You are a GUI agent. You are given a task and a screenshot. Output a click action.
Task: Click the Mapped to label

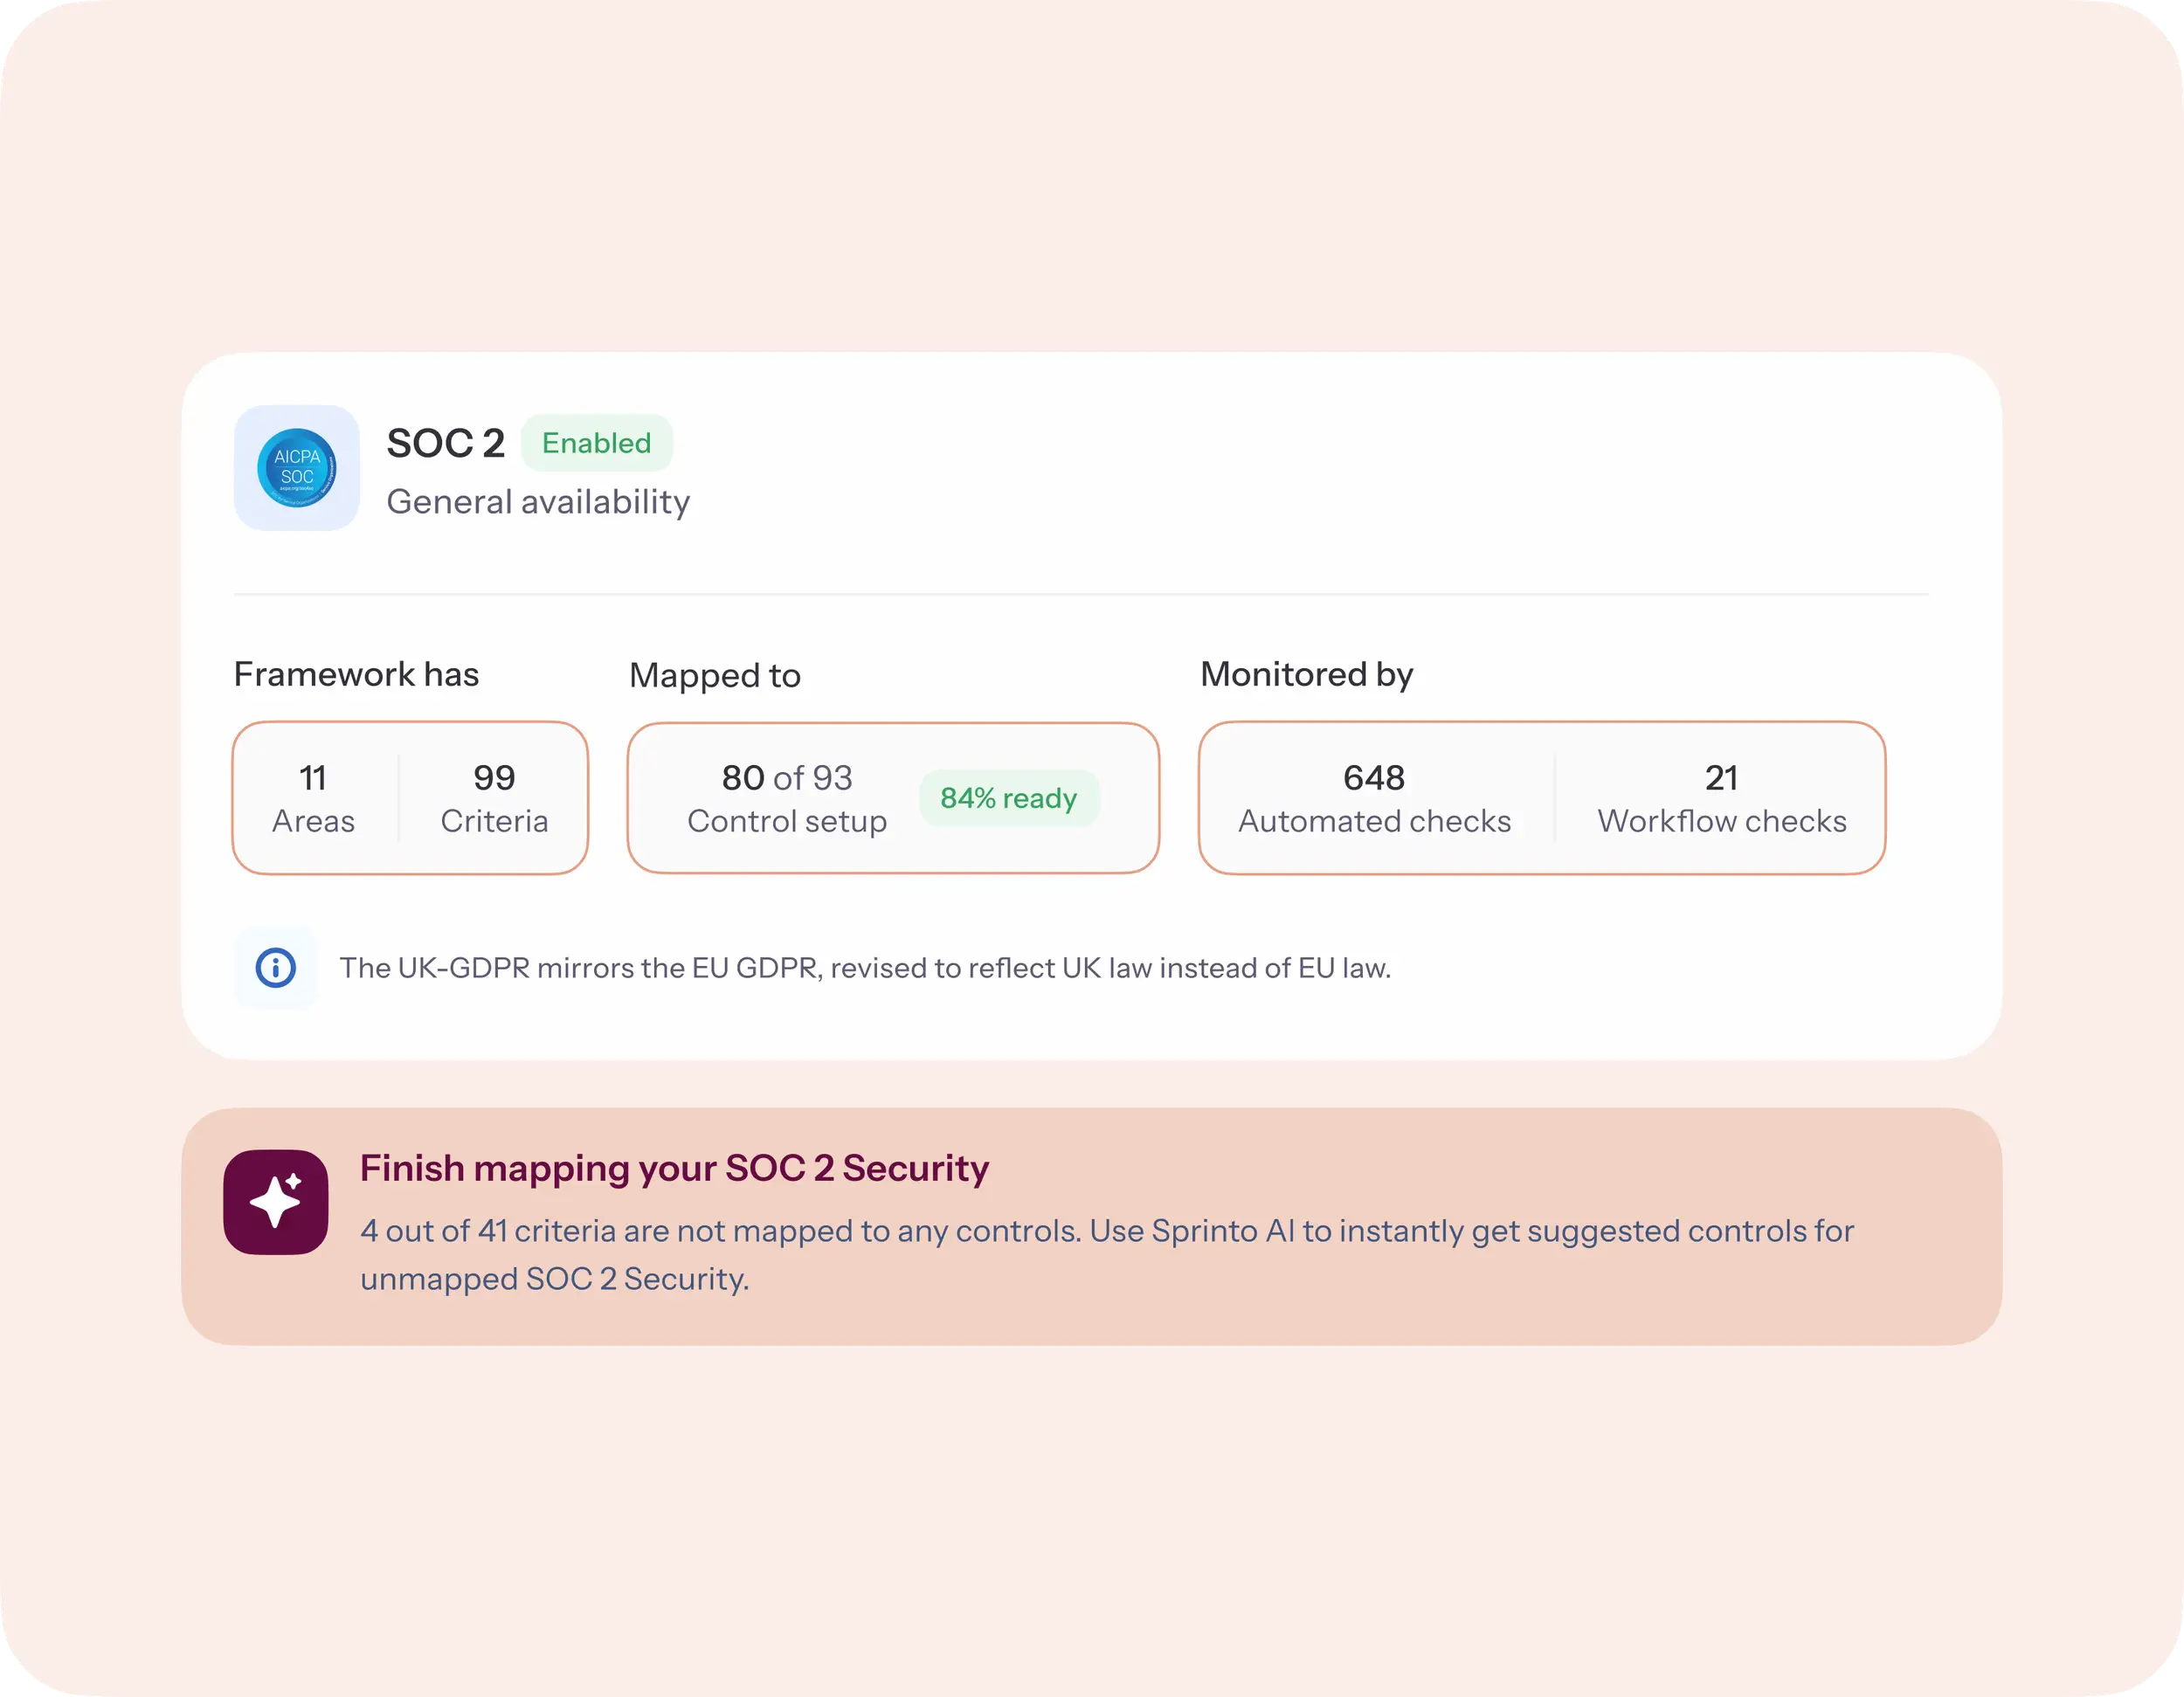714,676
